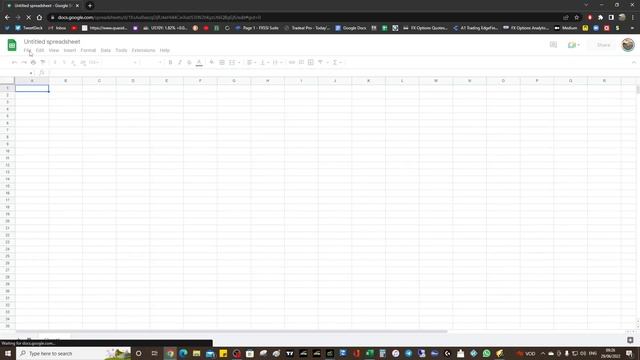
Task: Click the Google Sheets home logo
Action: 12,45
